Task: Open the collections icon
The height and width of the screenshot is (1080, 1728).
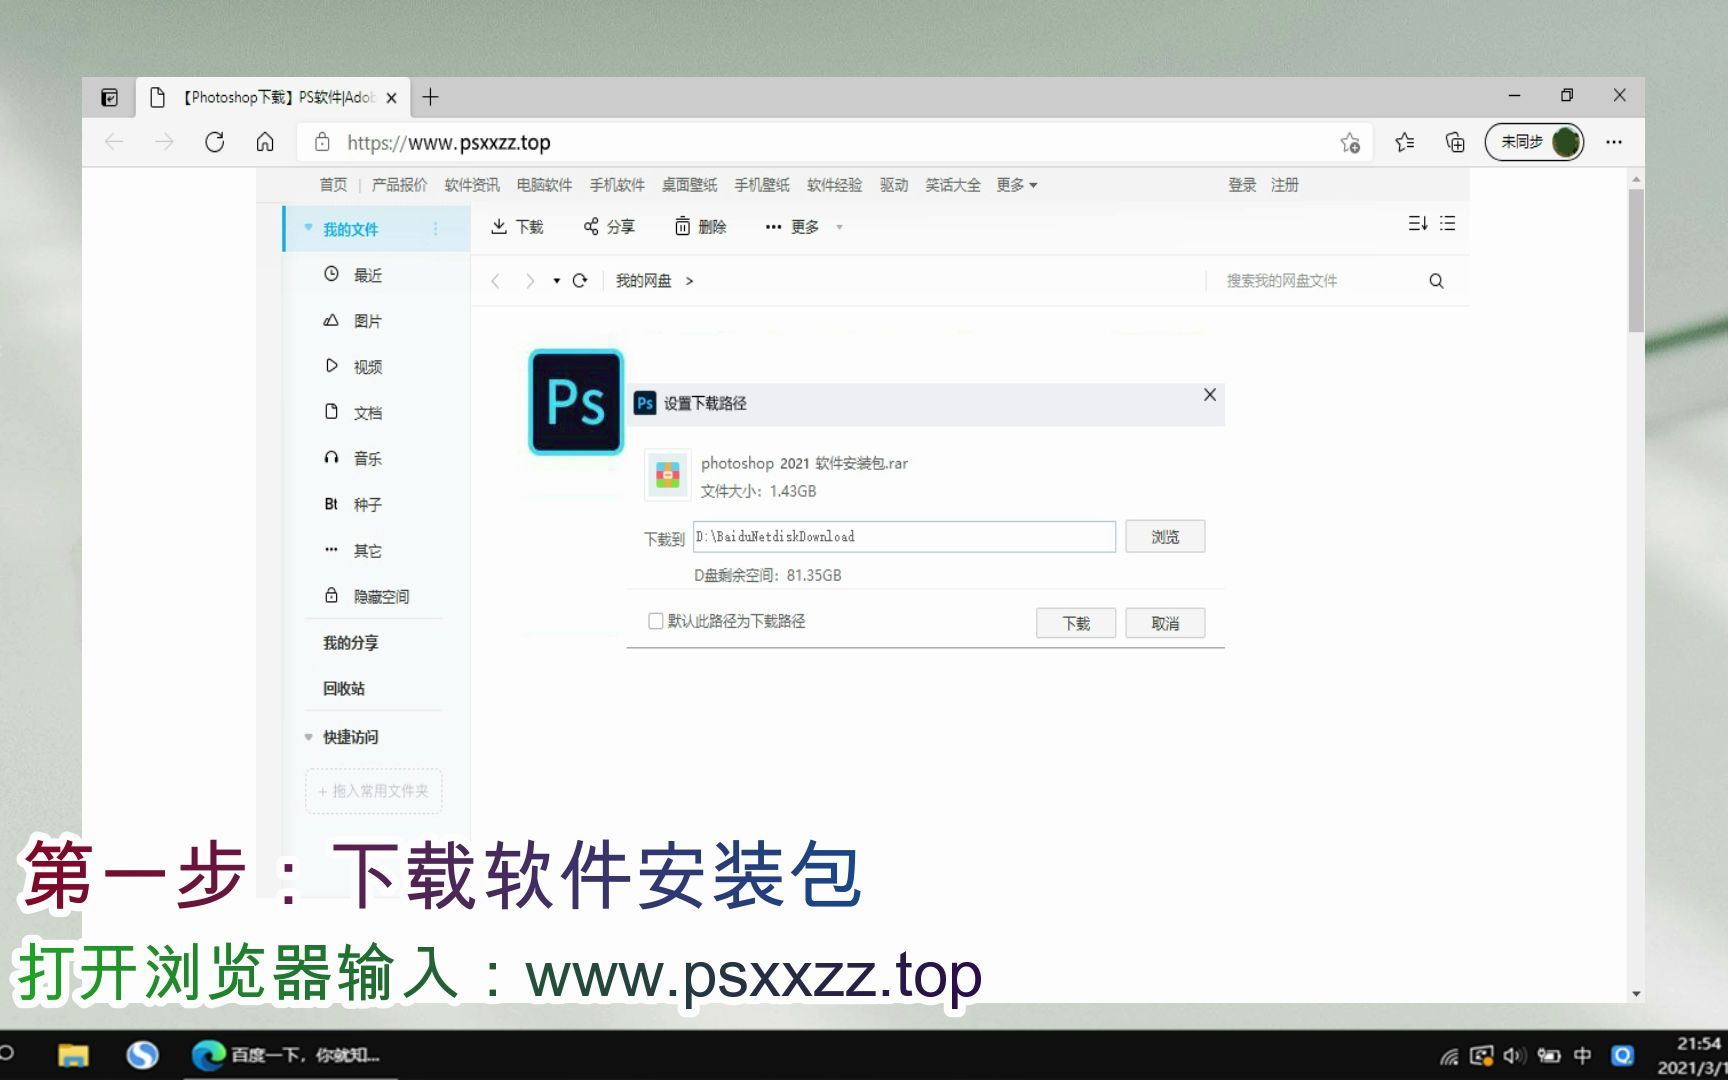Action: click(1455, 142)
